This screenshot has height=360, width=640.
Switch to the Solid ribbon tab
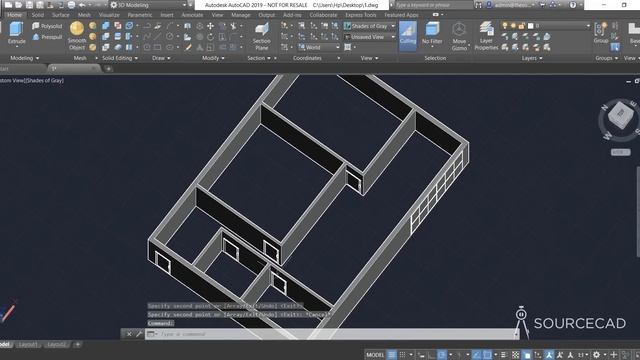tap(38, 15)
